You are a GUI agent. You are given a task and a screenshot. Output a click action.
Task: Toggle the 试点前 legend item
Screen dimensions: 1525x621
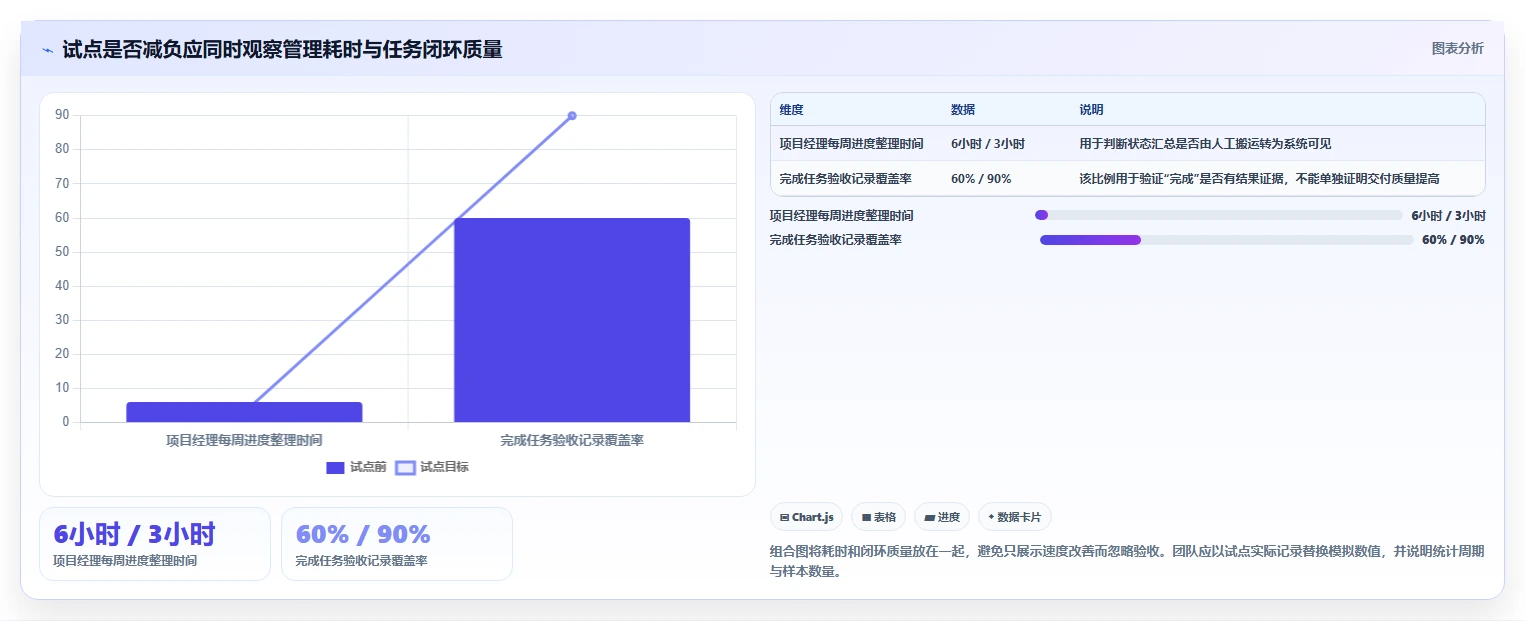point(356,467)
